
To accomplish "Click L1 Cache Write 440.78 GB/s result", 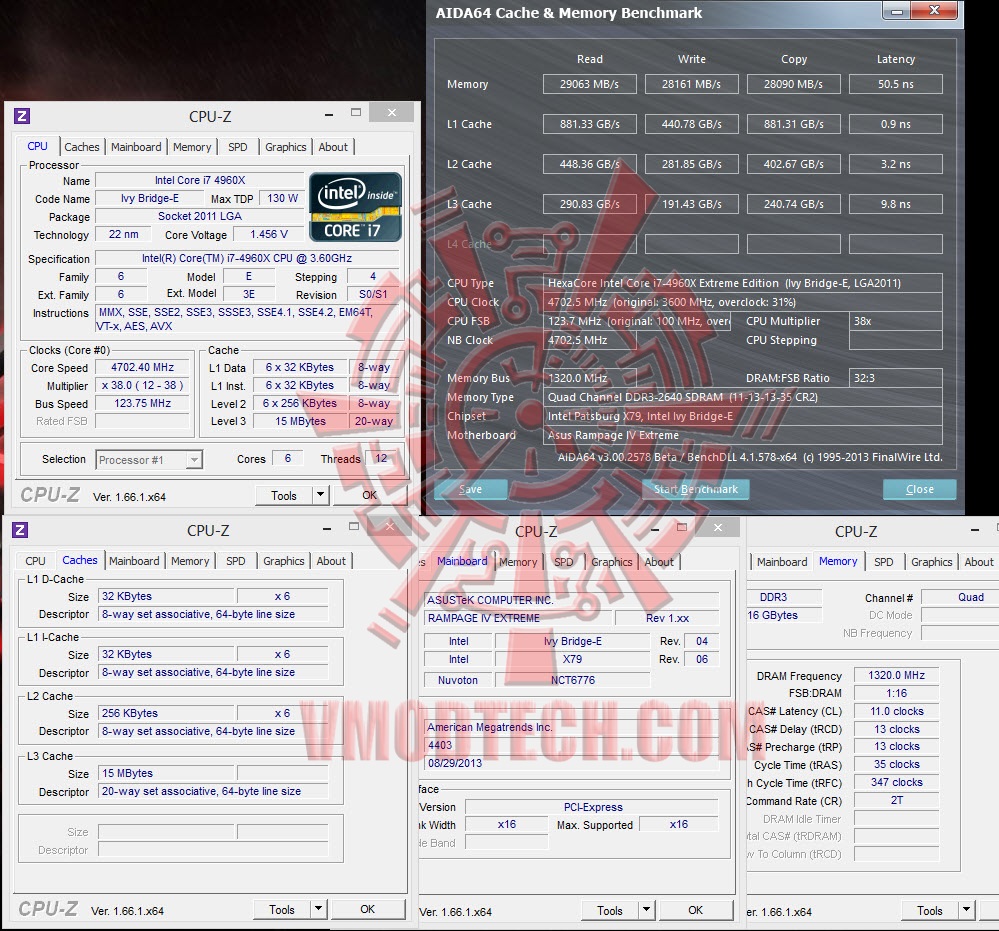I will point(691,124).
